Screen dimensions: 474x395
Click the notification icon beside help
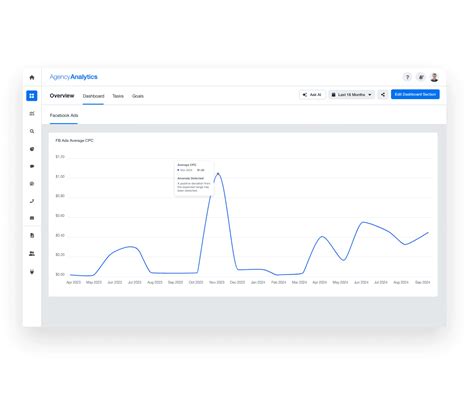(x=421, y=77)
